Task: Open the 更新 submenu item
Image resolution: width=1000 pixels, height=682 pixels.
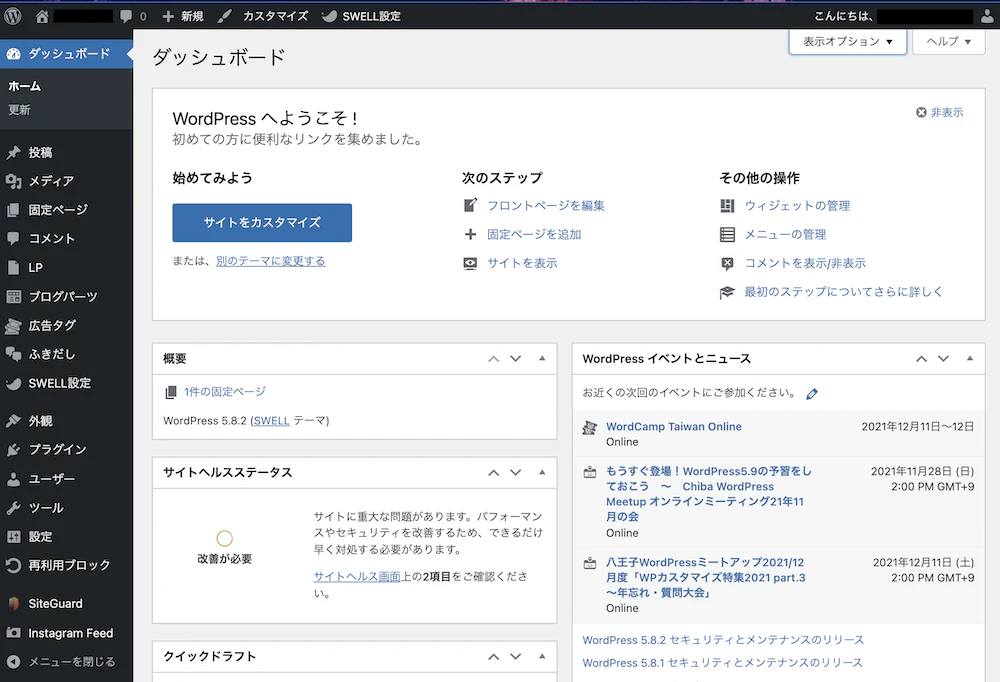Action: (19, 110)
